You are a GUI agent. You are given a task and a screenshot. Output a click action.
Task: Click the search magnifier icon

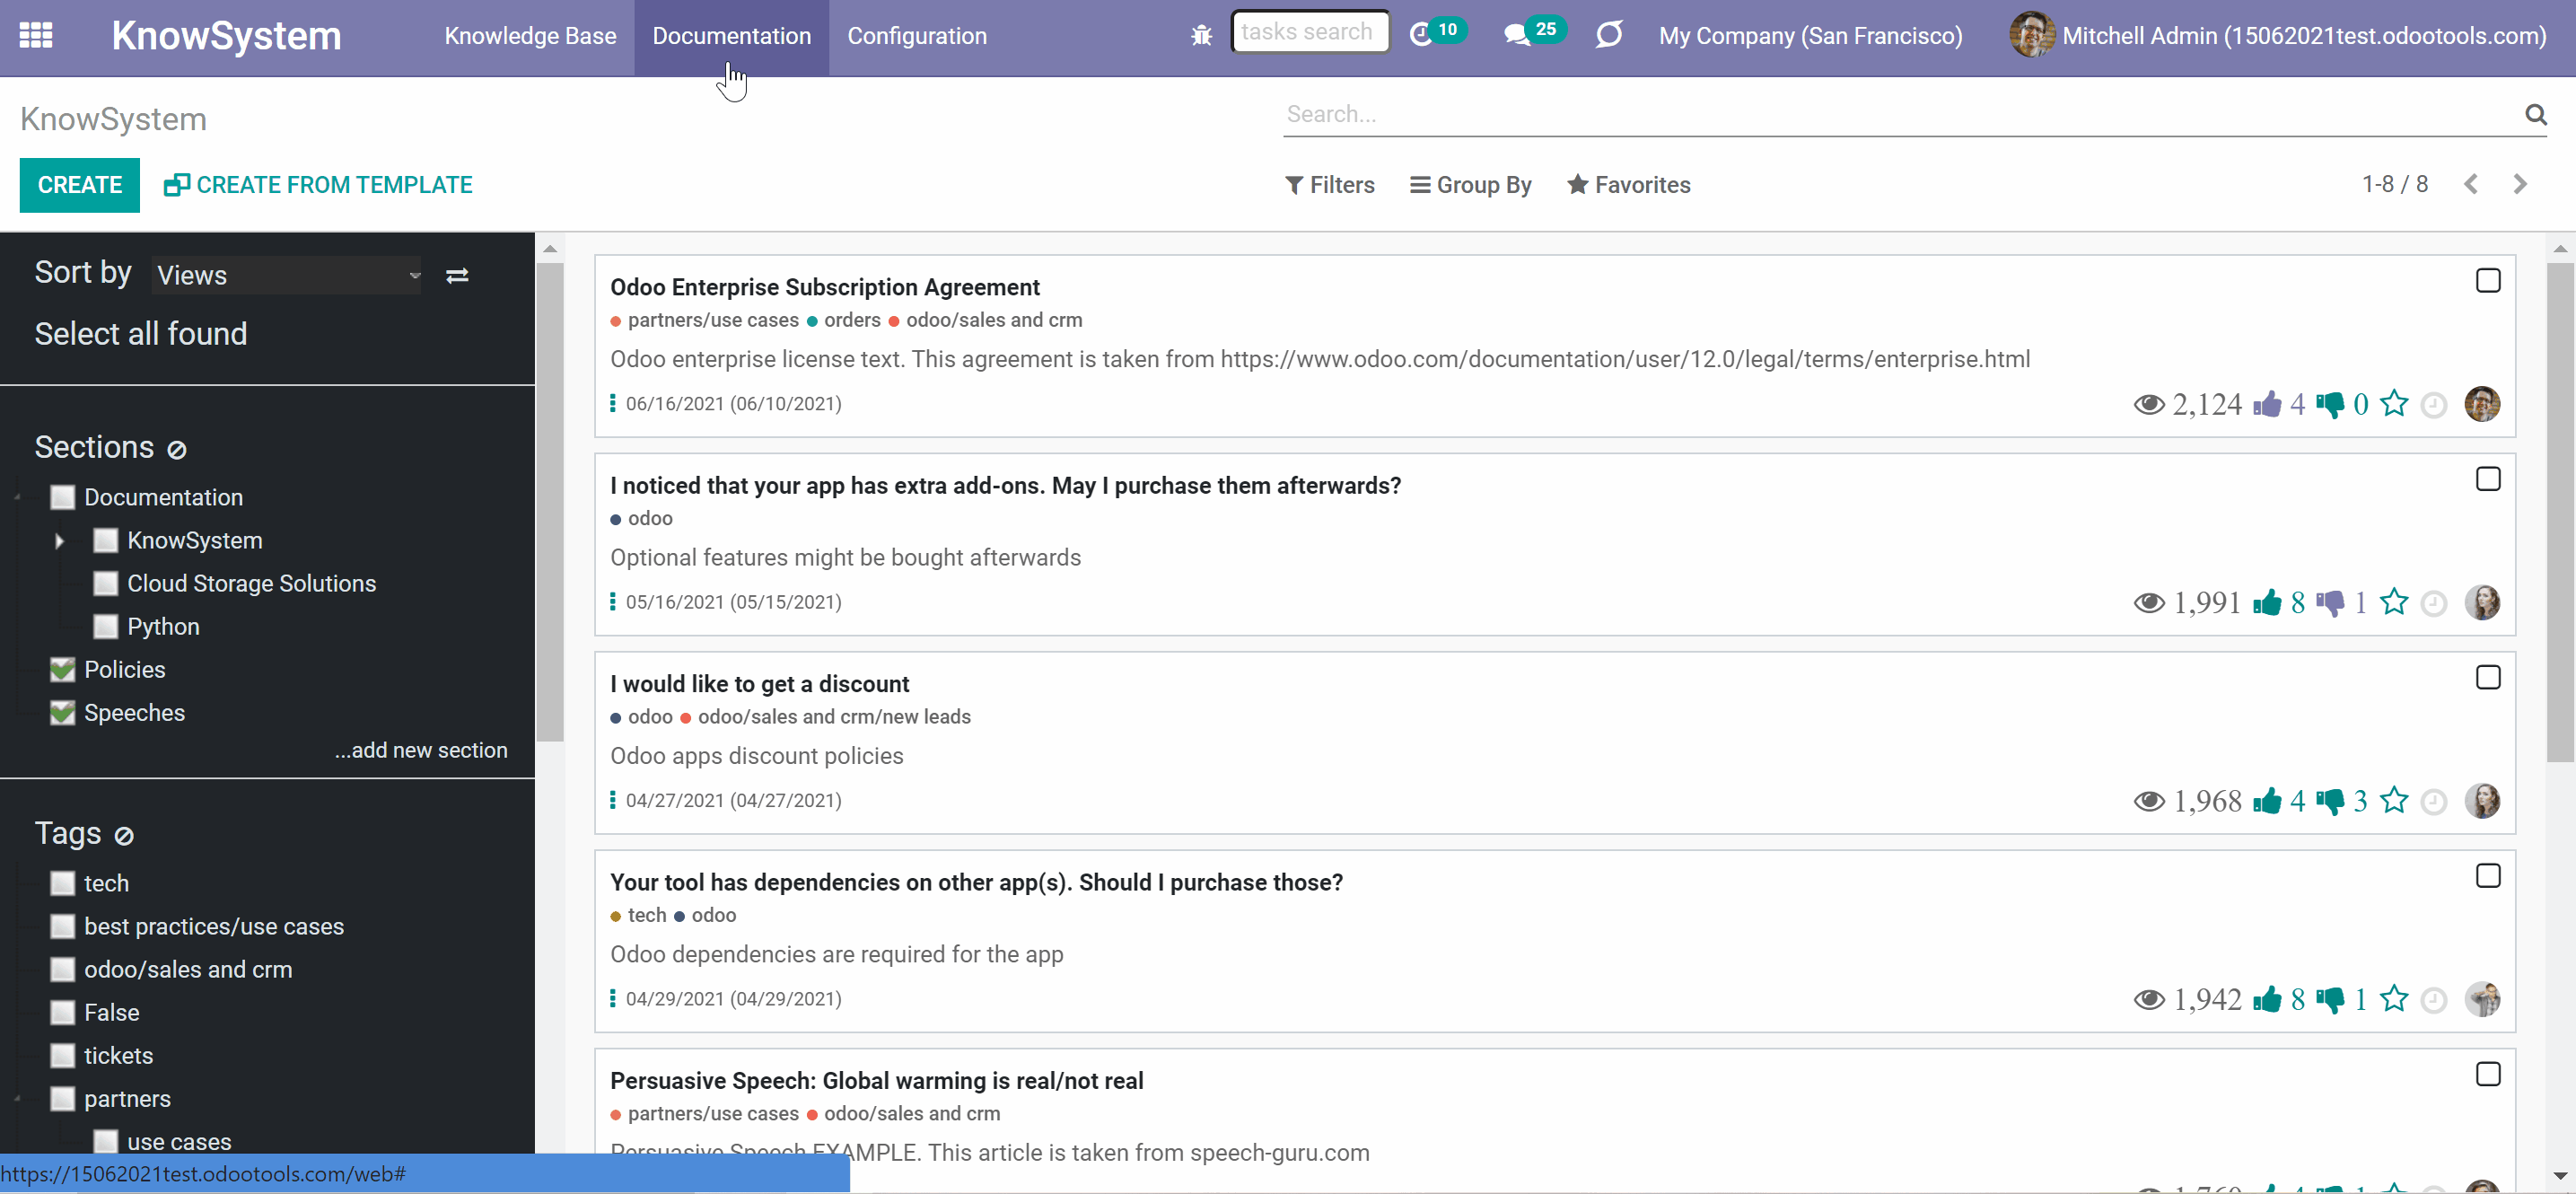click(2535, 114)
